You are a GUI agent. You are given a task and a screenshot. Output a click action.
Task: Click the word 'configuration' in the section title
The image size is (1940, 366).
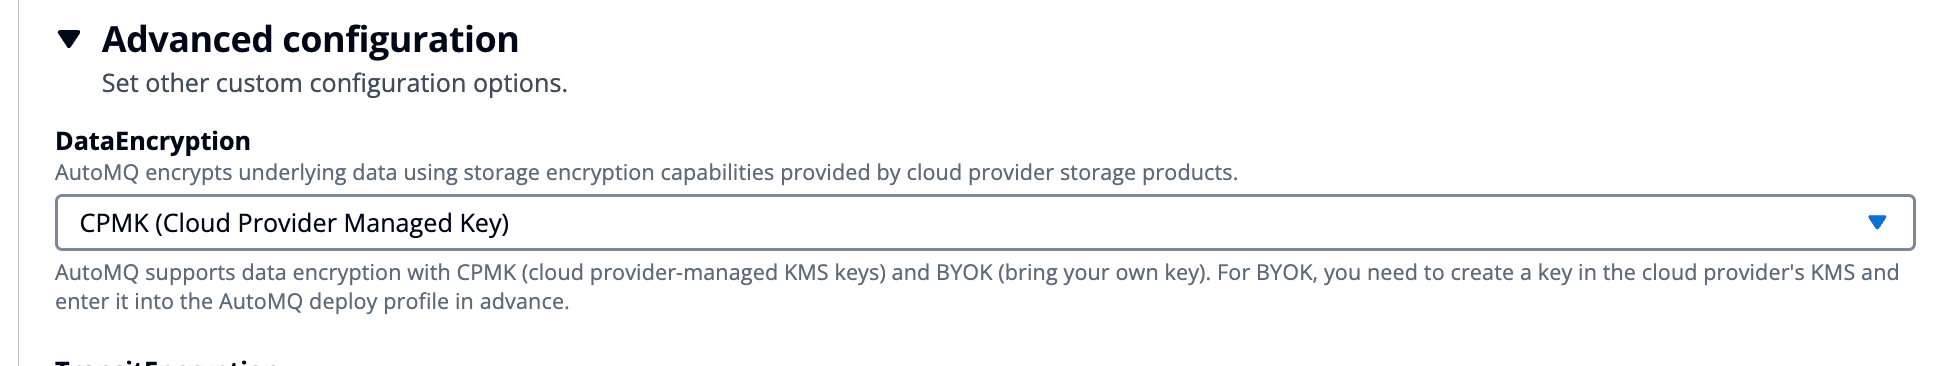pos(401,40)
